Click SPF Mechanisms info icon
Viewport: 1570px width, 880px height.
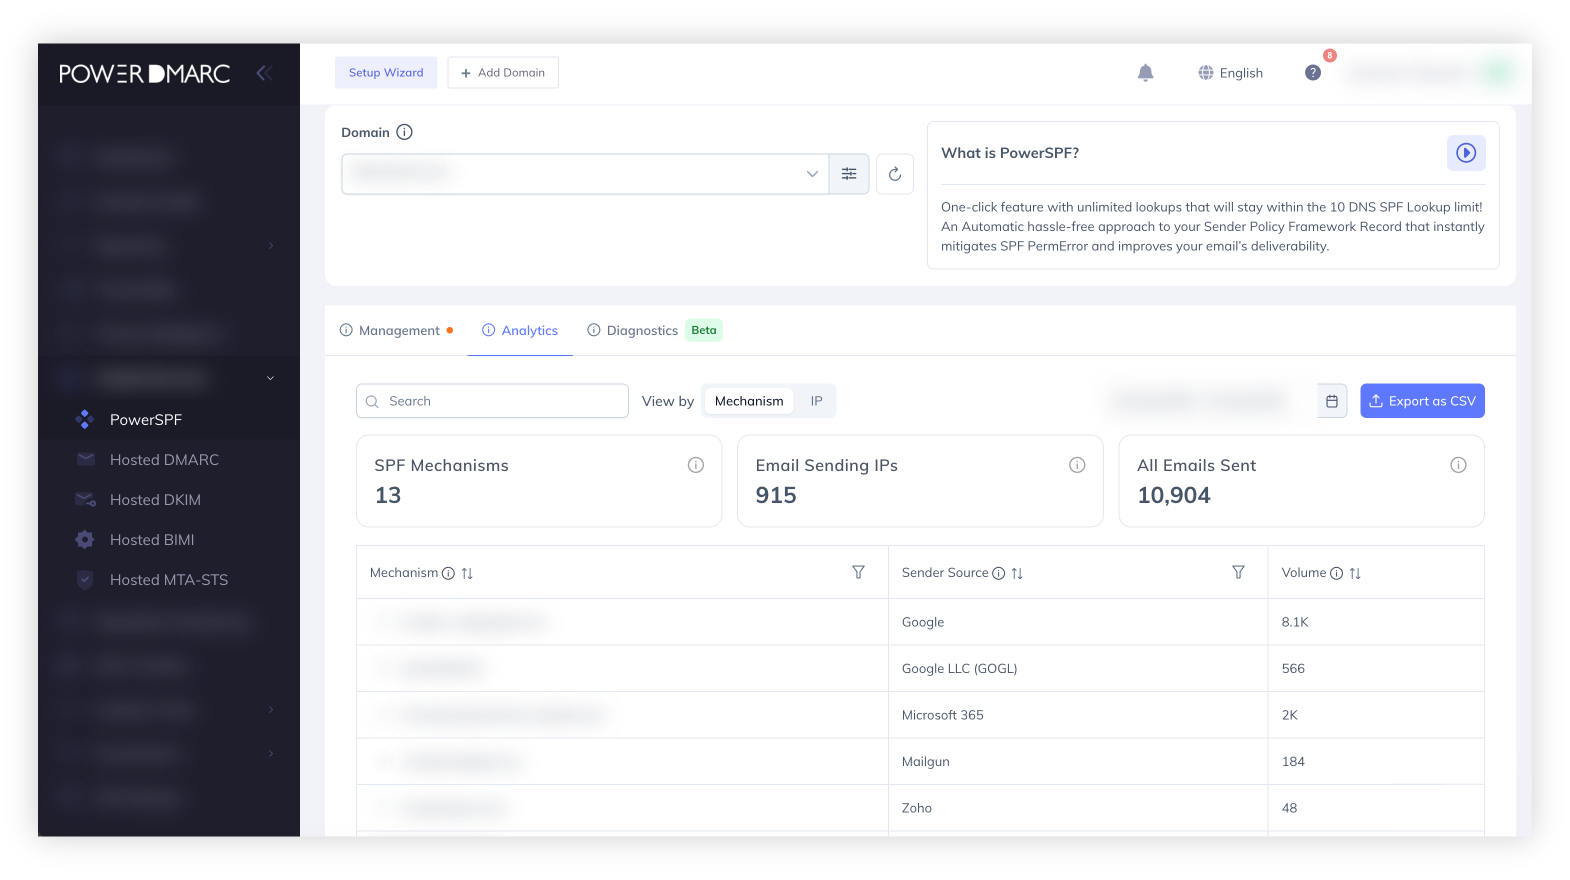pyautogui.click(x=696, y=465)
